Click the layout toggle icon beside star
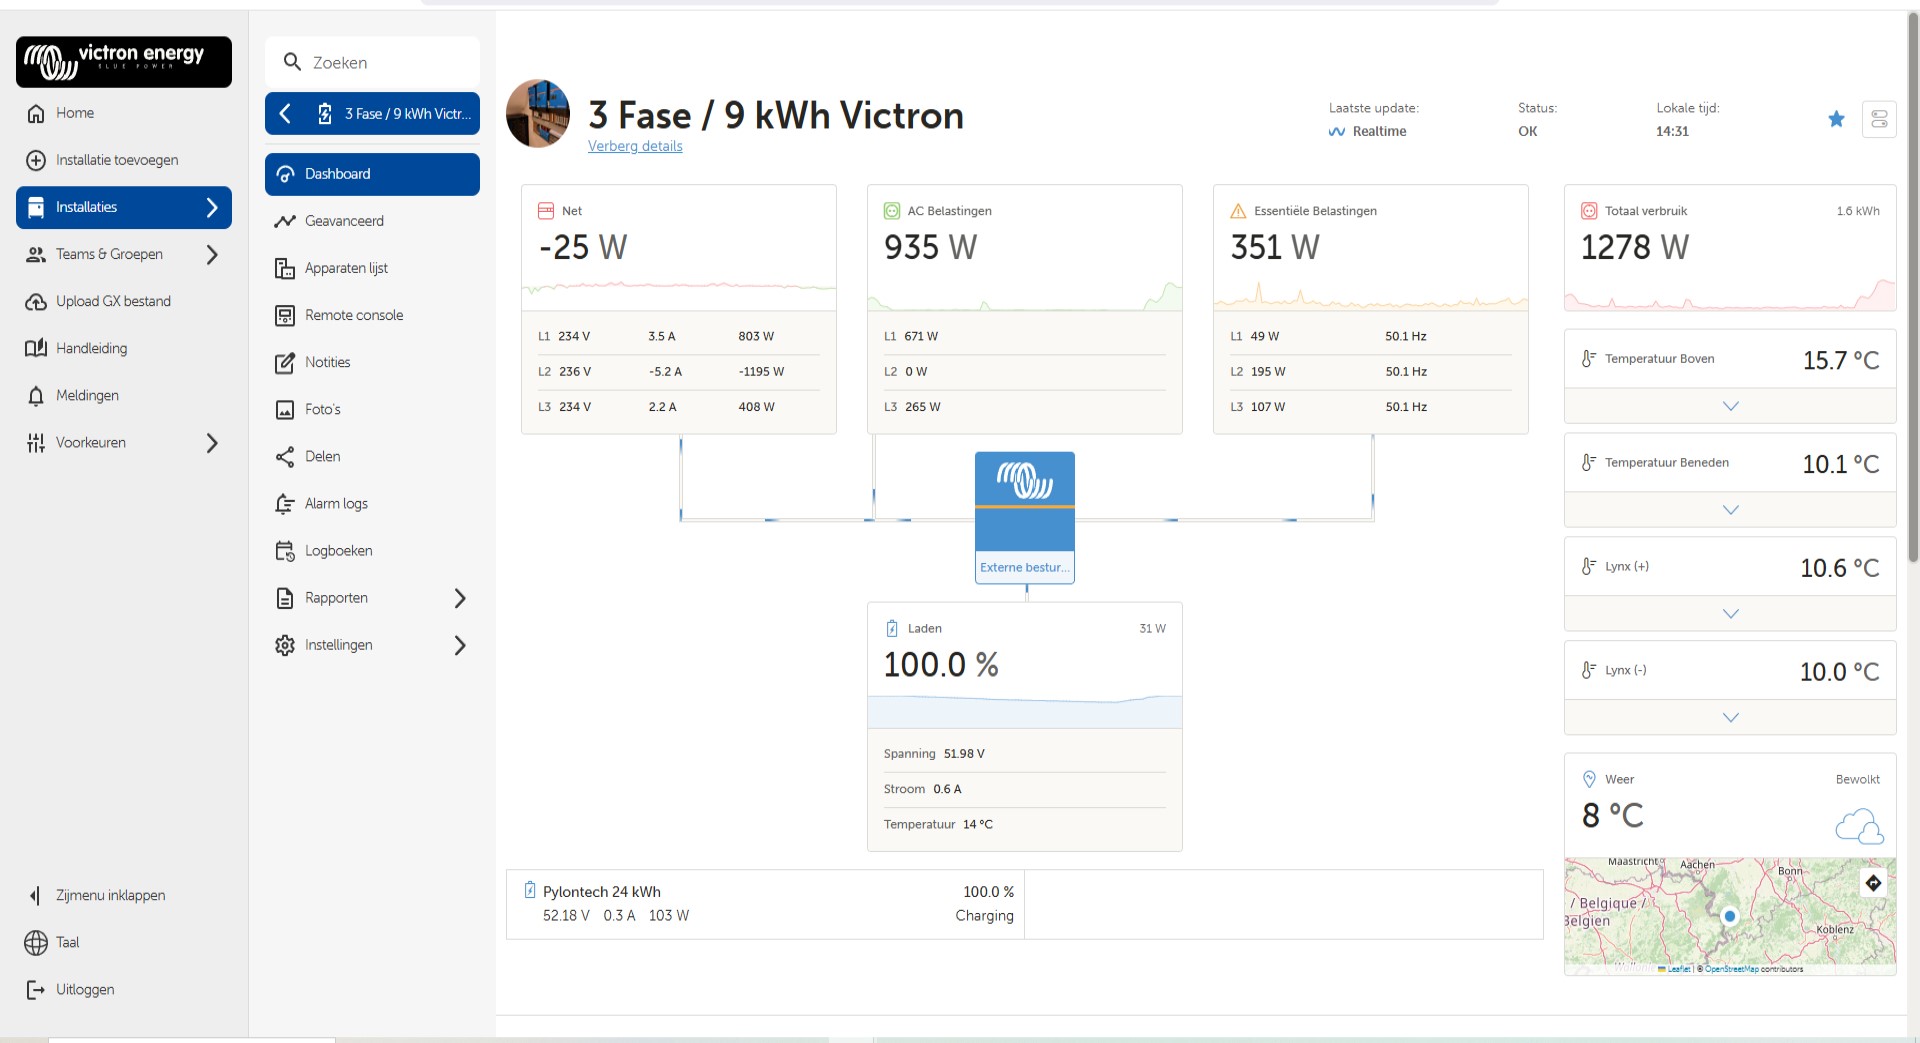The image size is (1920, 1043). pyautogui.click(x=1879, y=120)
